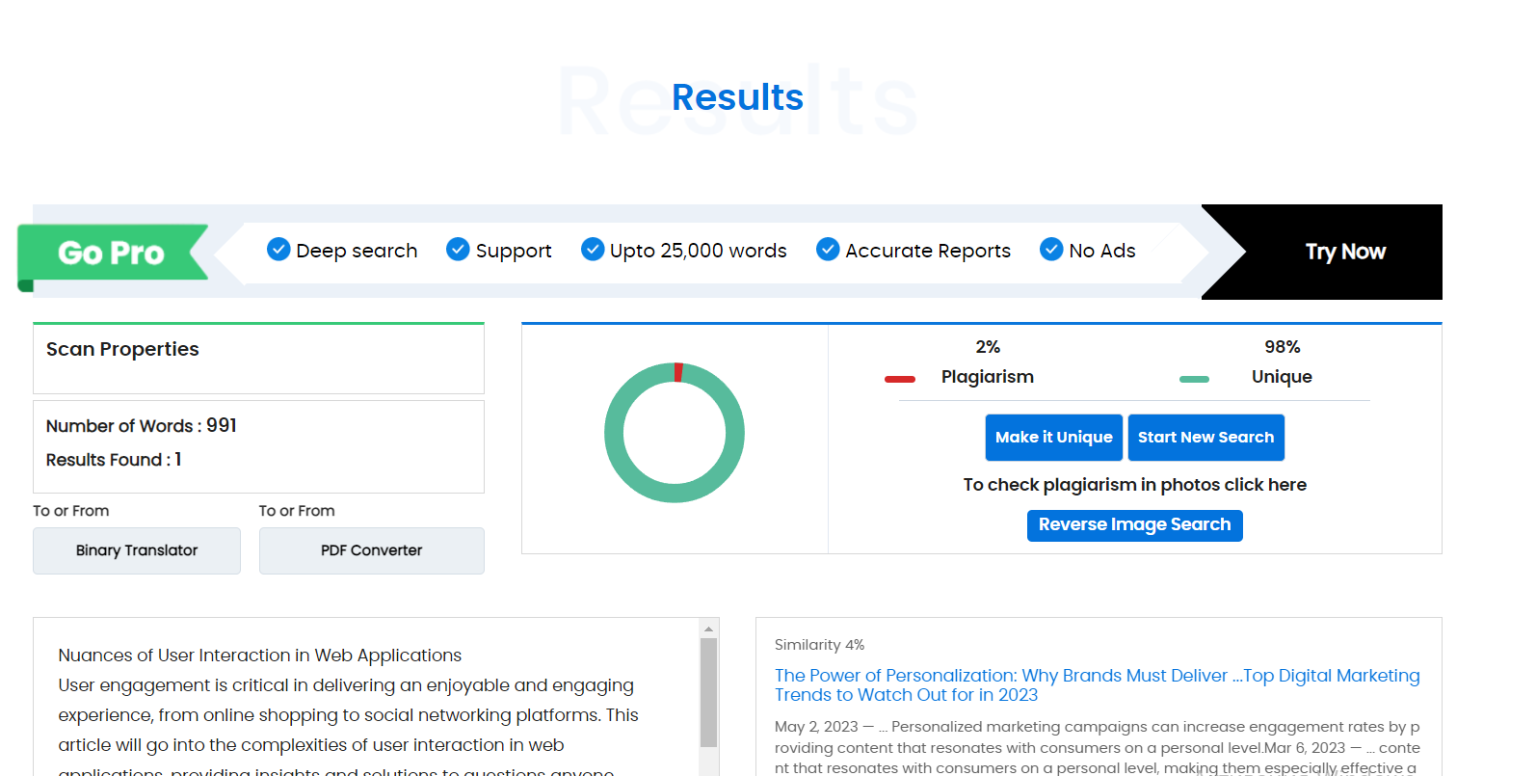Click the Results page heading

(737, 96)
